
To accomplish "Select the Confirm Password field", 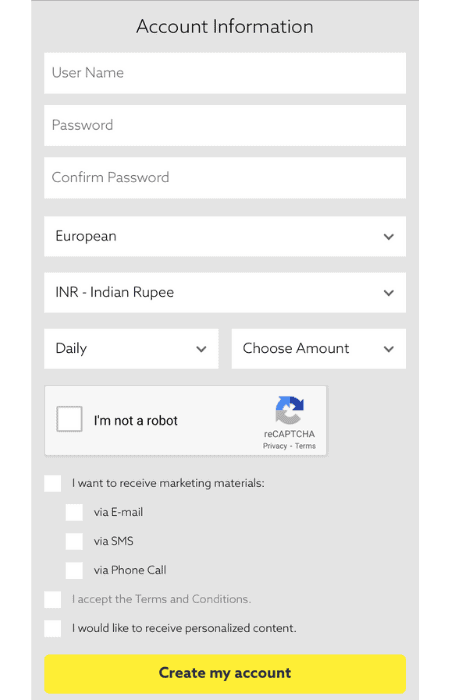I will pos(225,178).
